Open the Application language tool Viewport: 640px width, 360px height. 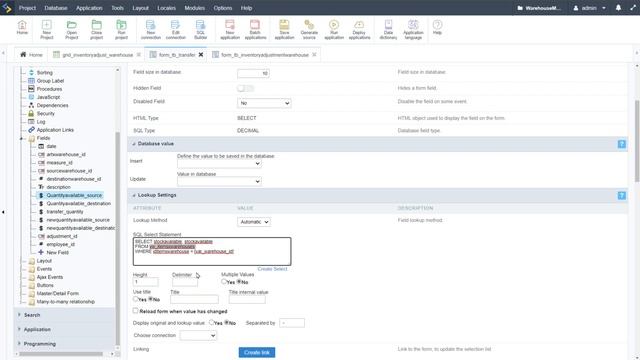click(413, 29)
